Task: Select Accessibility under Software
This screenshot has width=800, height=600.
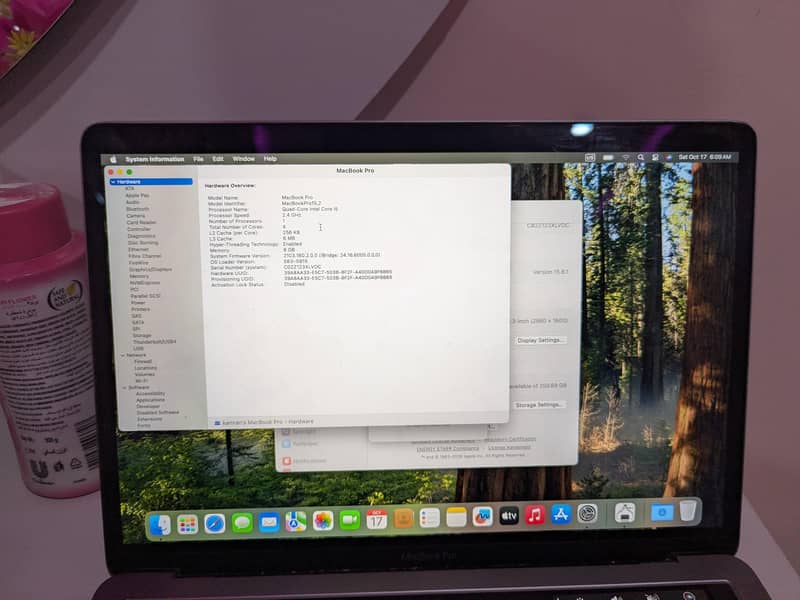Action: coord(151,394)
